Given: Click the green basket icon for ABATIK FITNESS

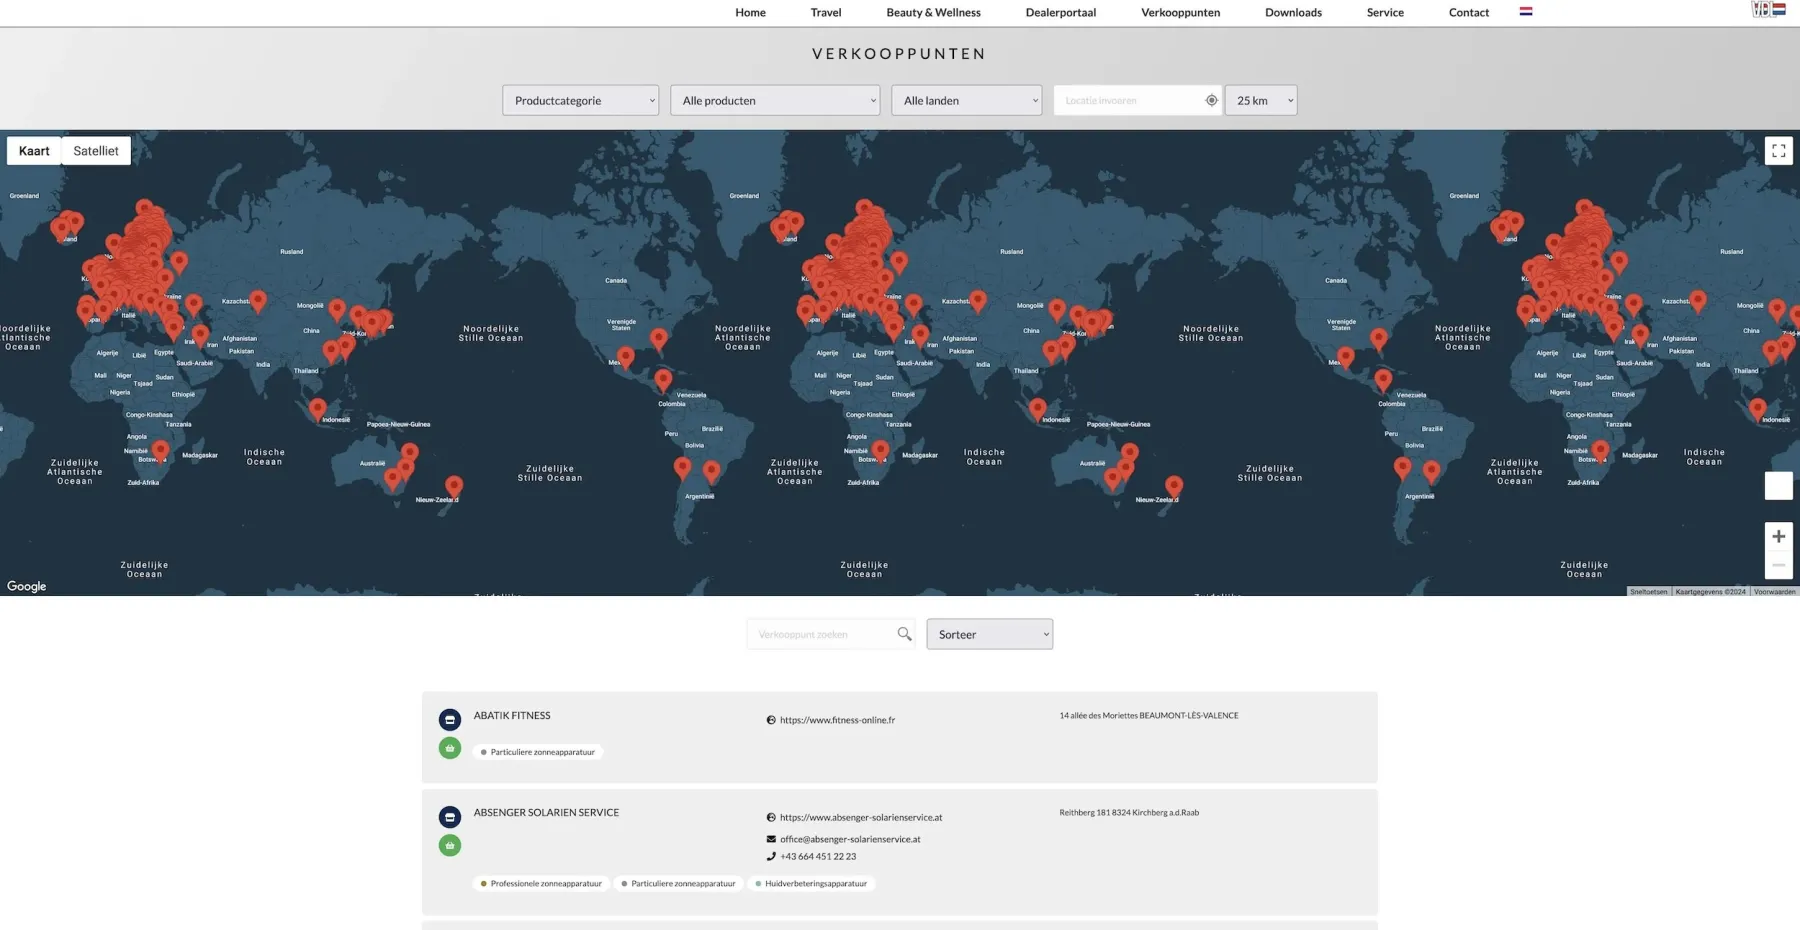Looking at the screenshot, I should (450, 748).
